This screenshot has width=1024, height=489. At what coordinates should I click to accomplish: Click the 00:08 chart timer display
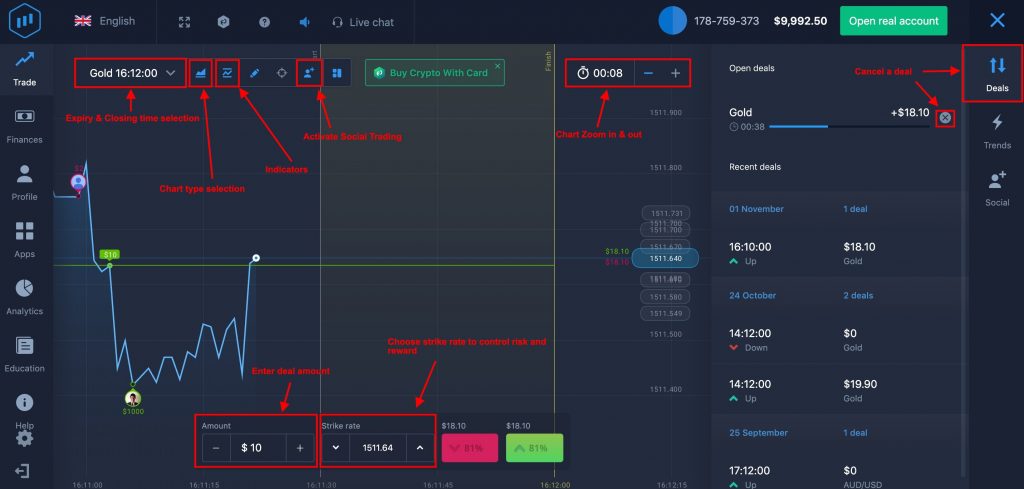click(600, 73)
